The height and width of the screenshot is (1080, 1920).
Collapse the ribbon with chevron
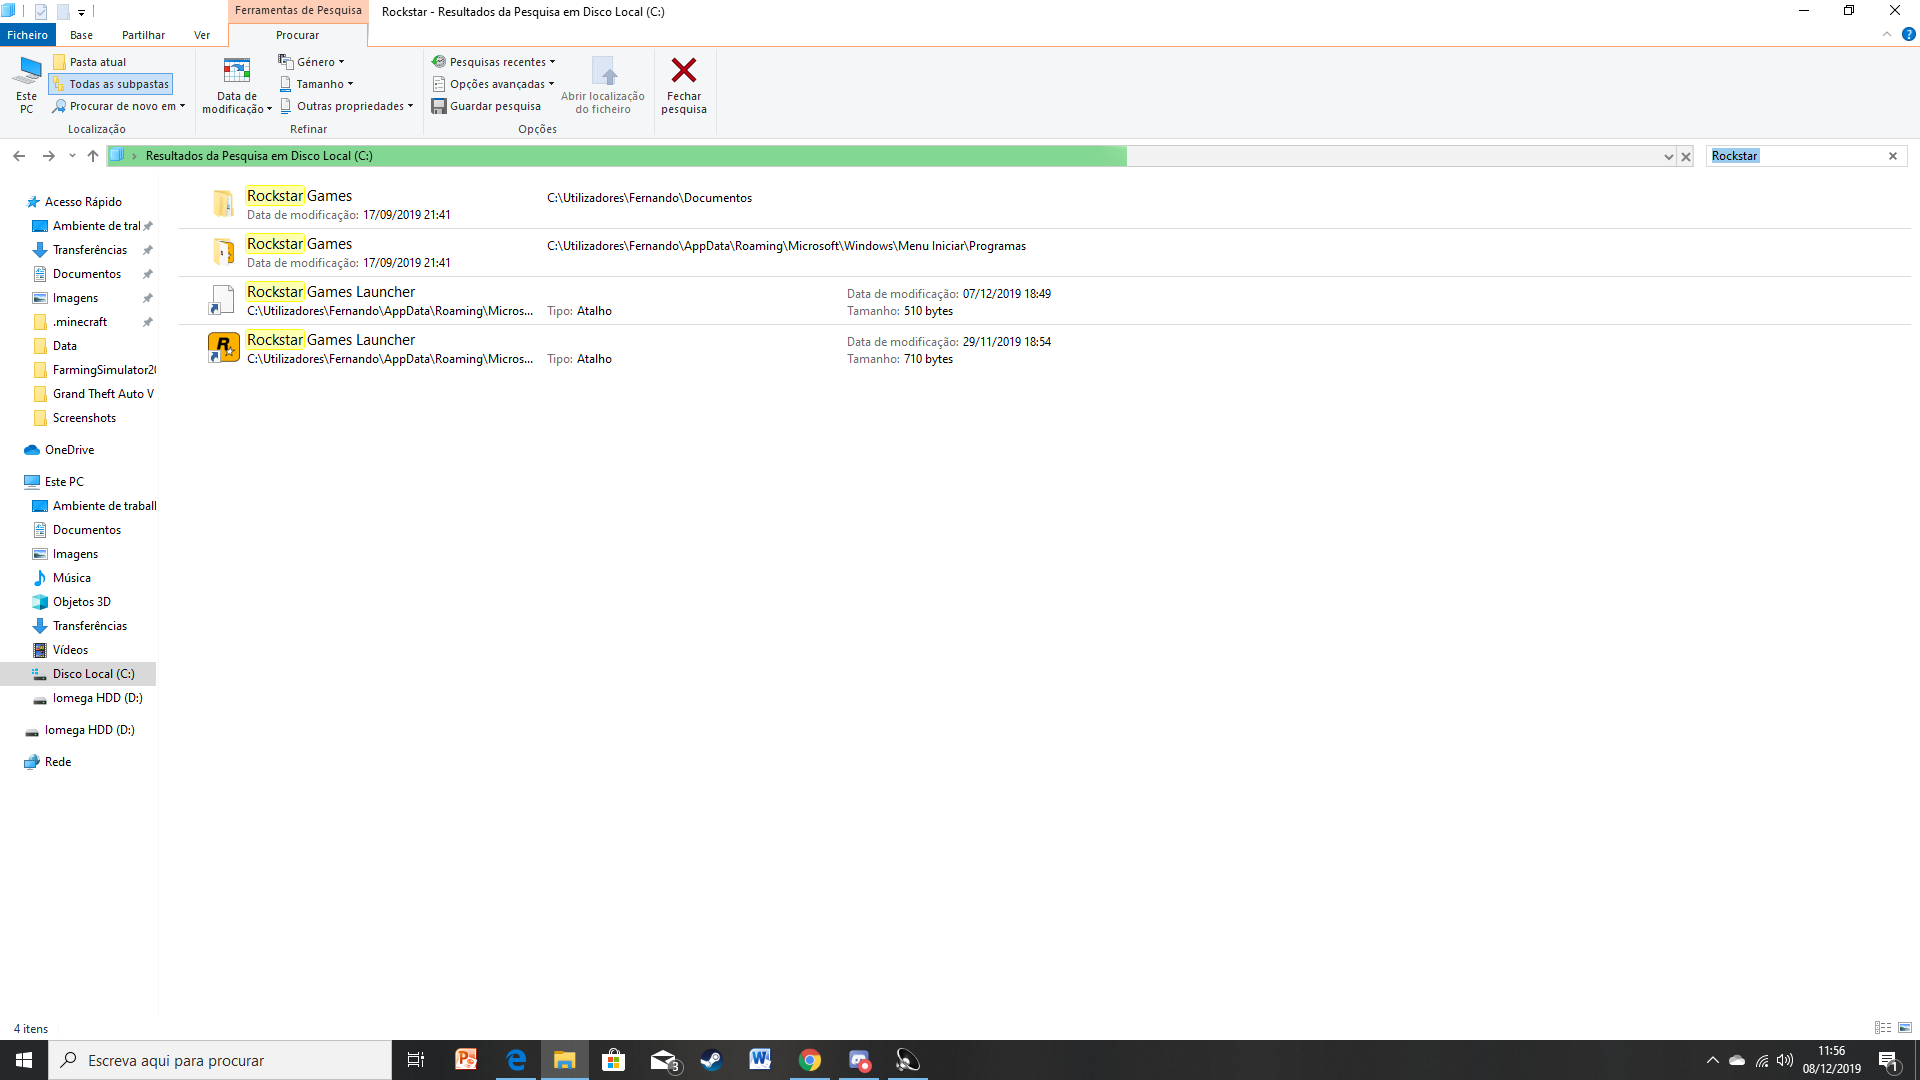click(x=1887, y=34)
